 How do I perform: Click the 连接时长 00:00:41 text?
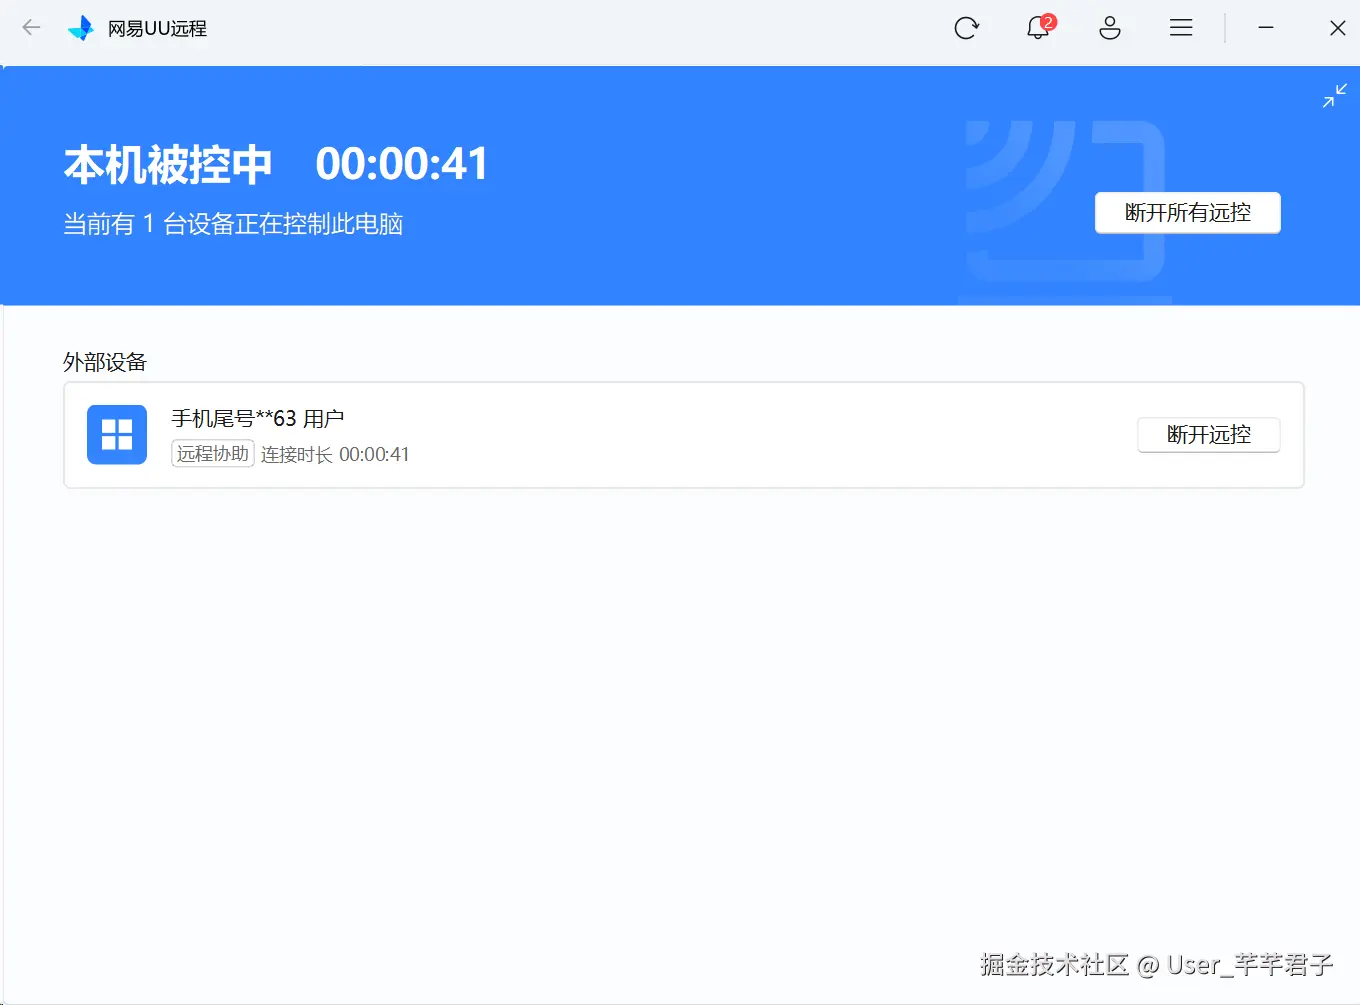tap(335, 455)
